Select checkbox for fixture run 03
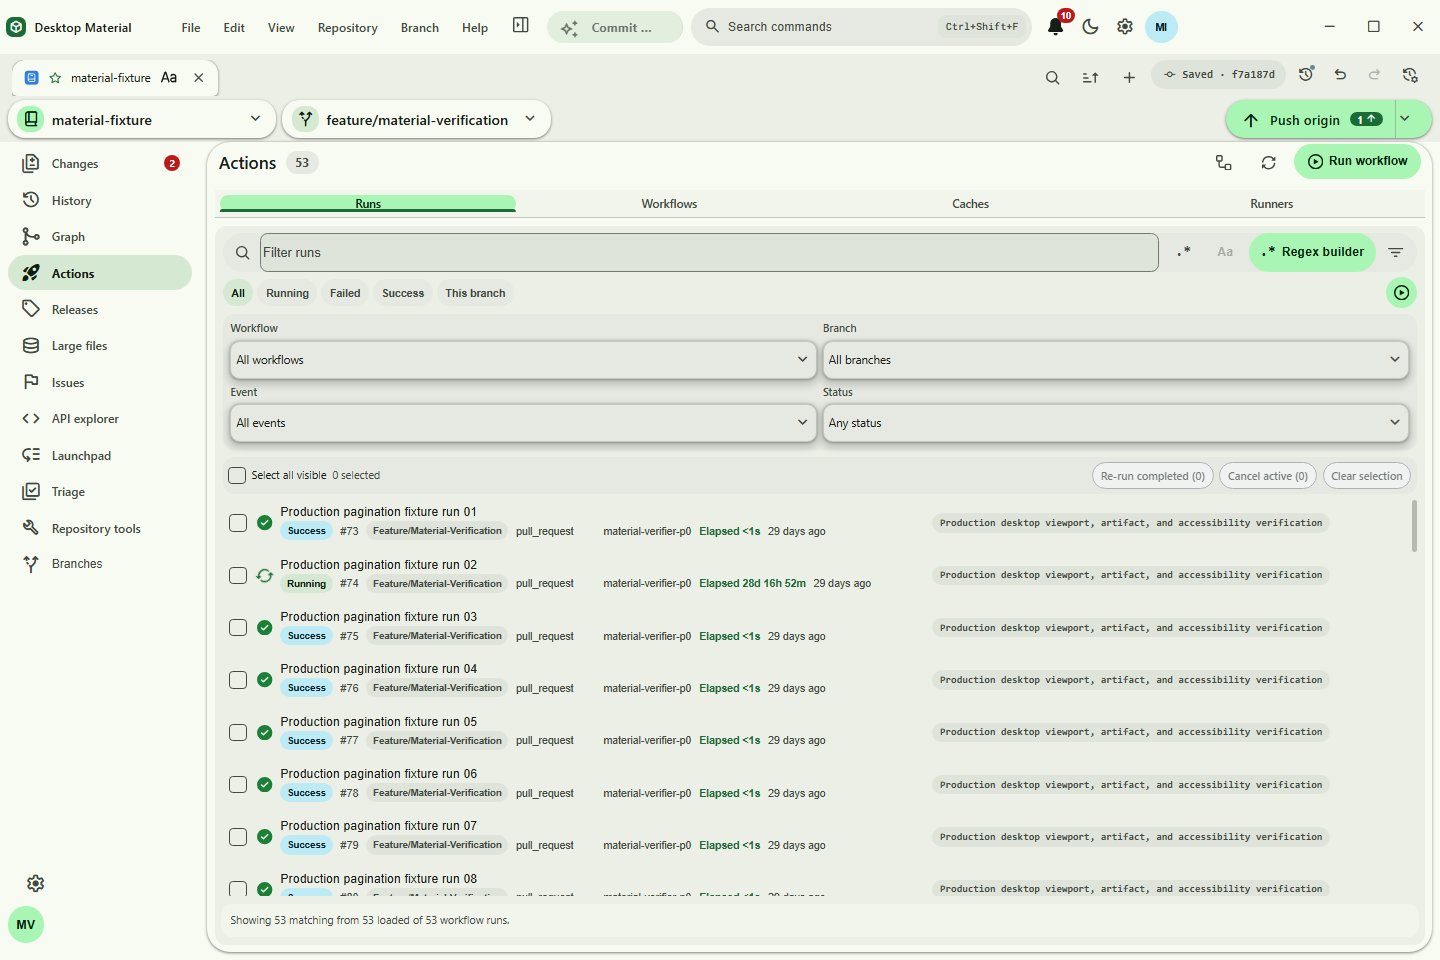The width and height of the screenshot is (1440, 960). [x=238, y=627]
